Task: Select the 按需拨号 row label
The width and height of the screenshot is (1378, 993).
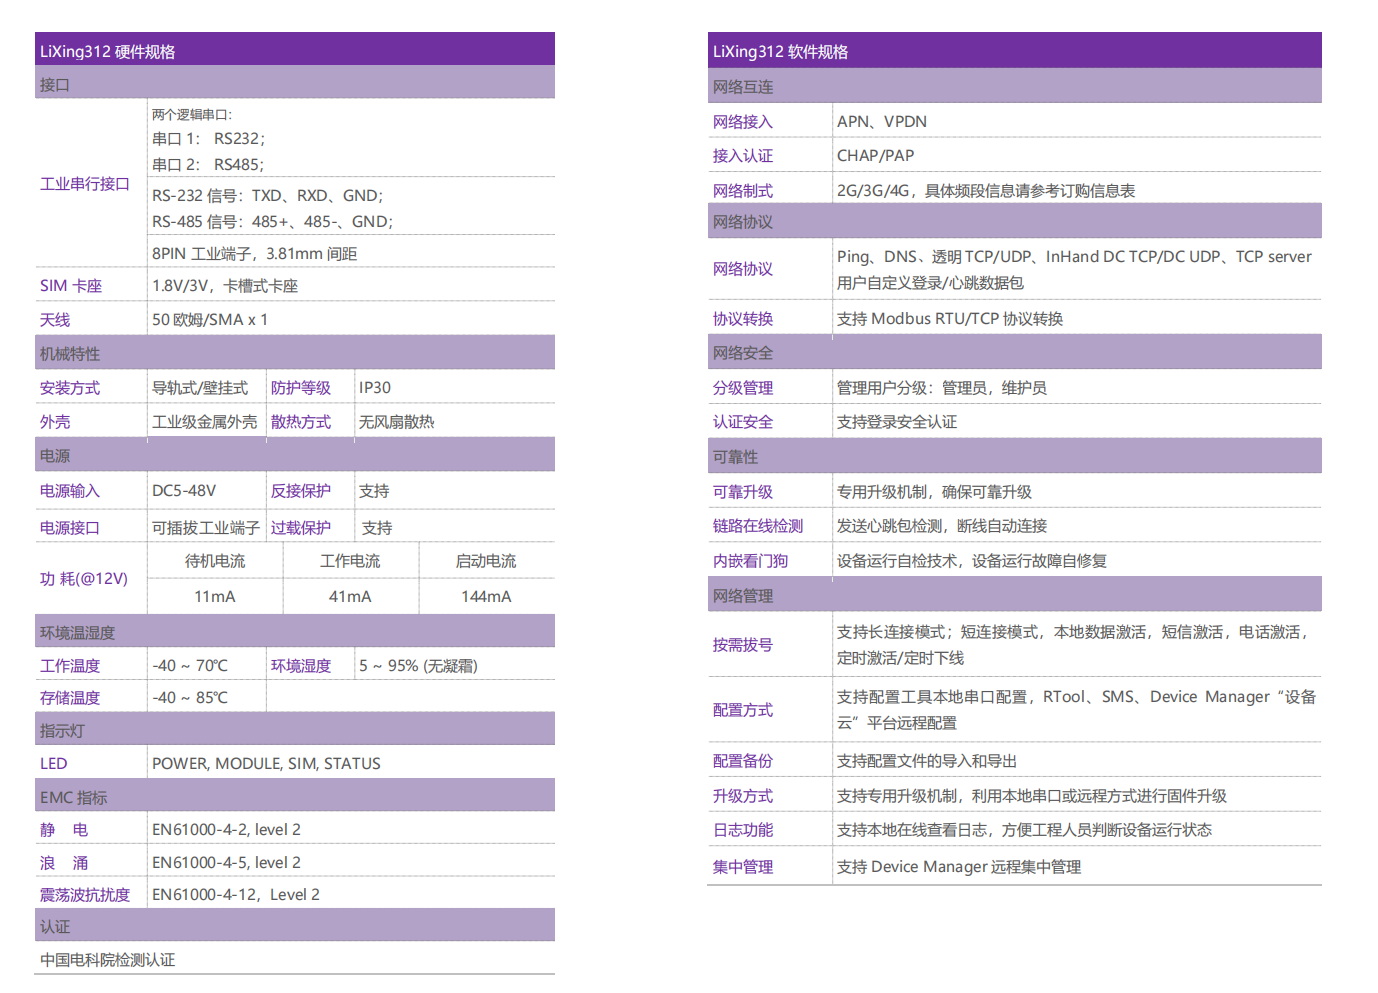Action: click(743, 645)
